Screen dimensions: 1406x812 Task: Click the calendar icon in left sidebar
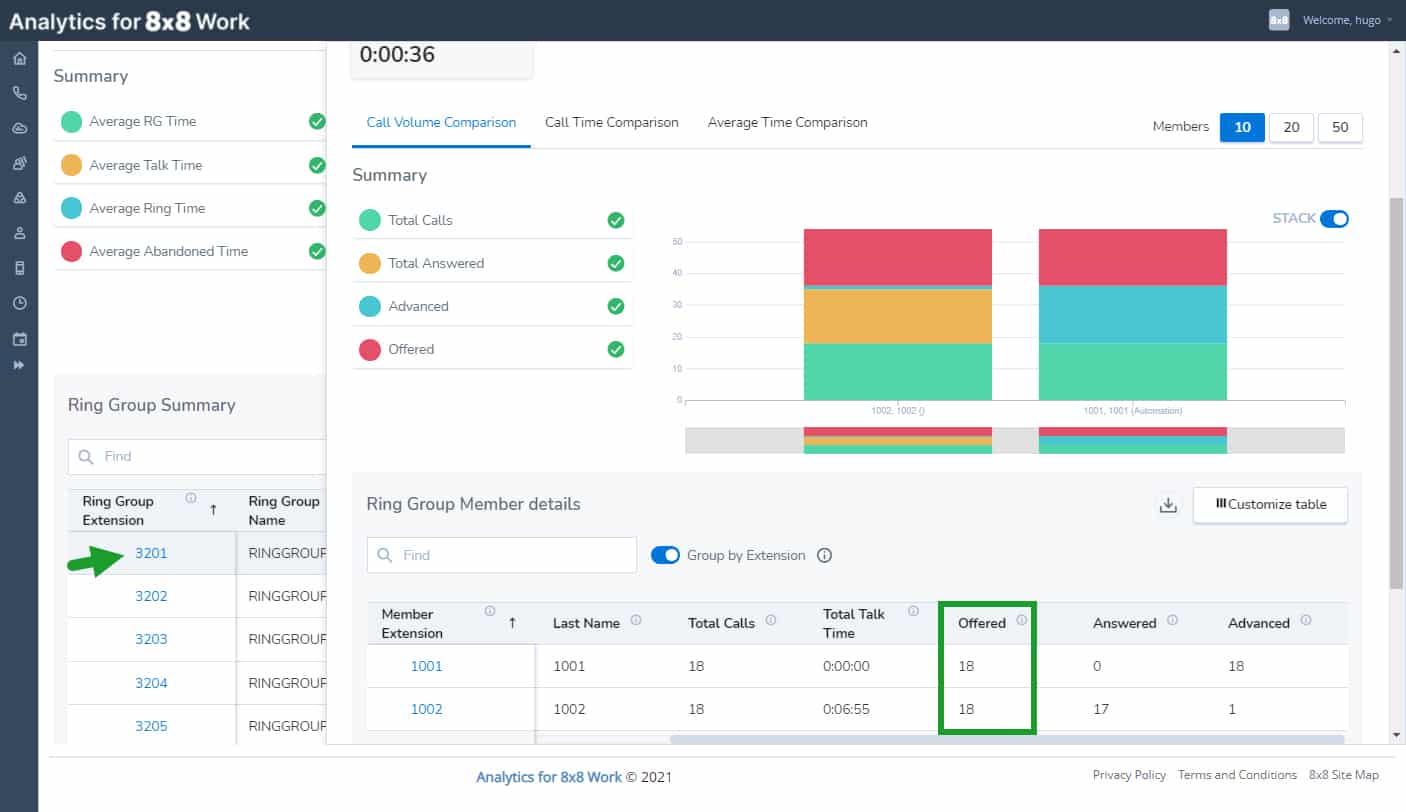point(19,339)
